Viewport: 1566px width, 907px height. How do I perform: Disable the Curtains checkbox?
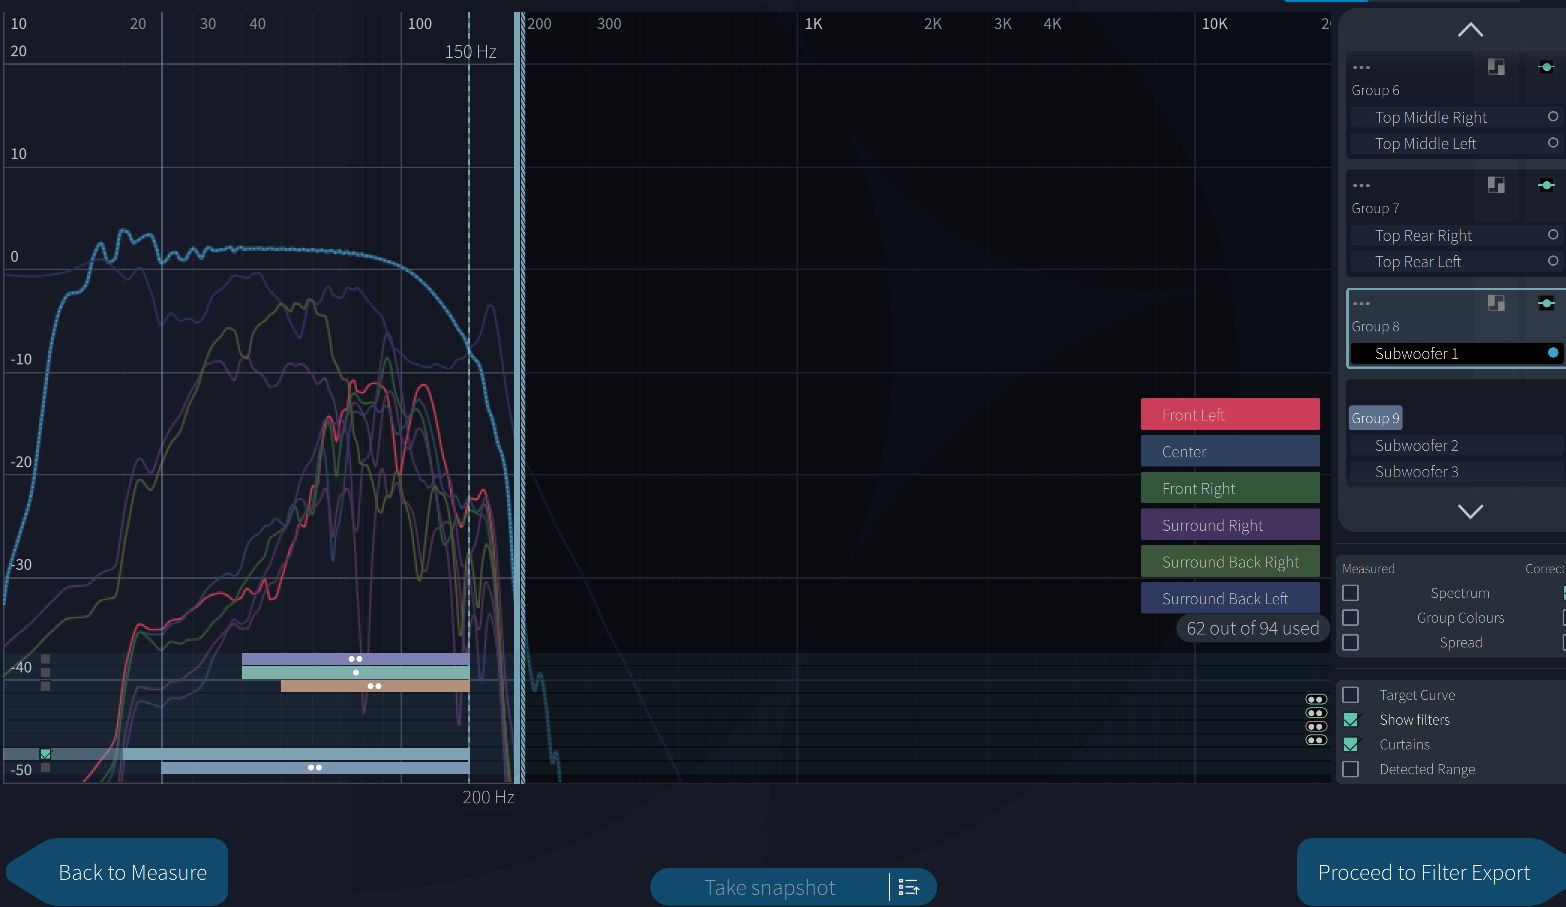tap(1351, 745)
